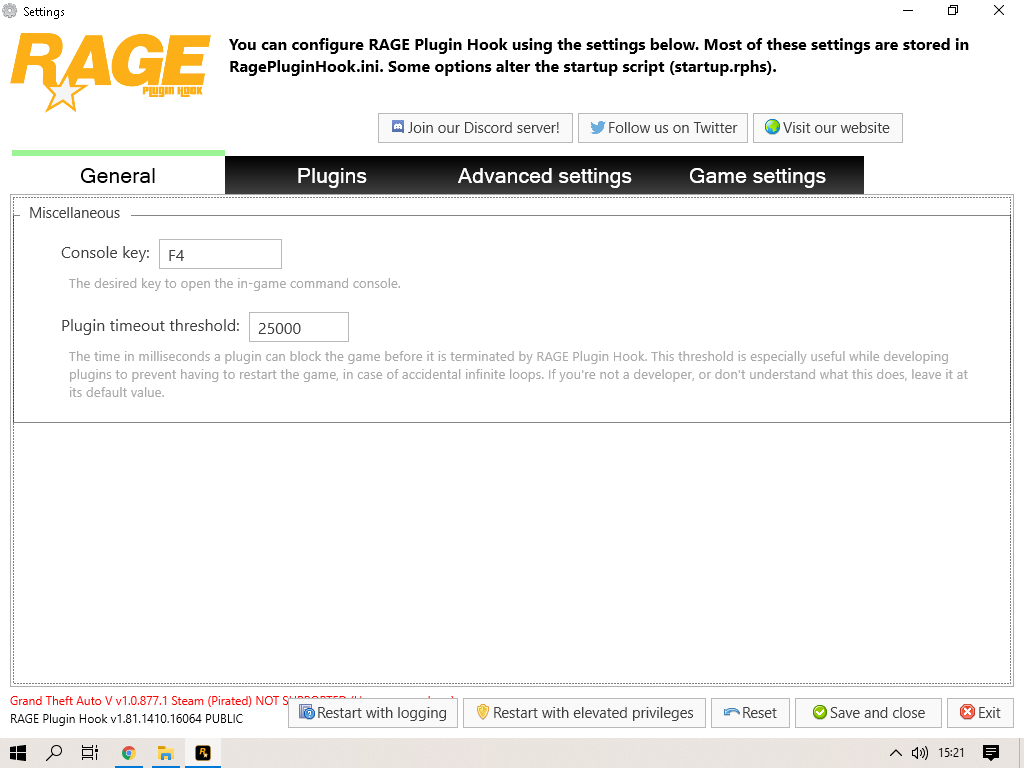The height and width of the screenshot is (768, 1024).
Task: Open the Join our Discord server button
Action: 475,128
